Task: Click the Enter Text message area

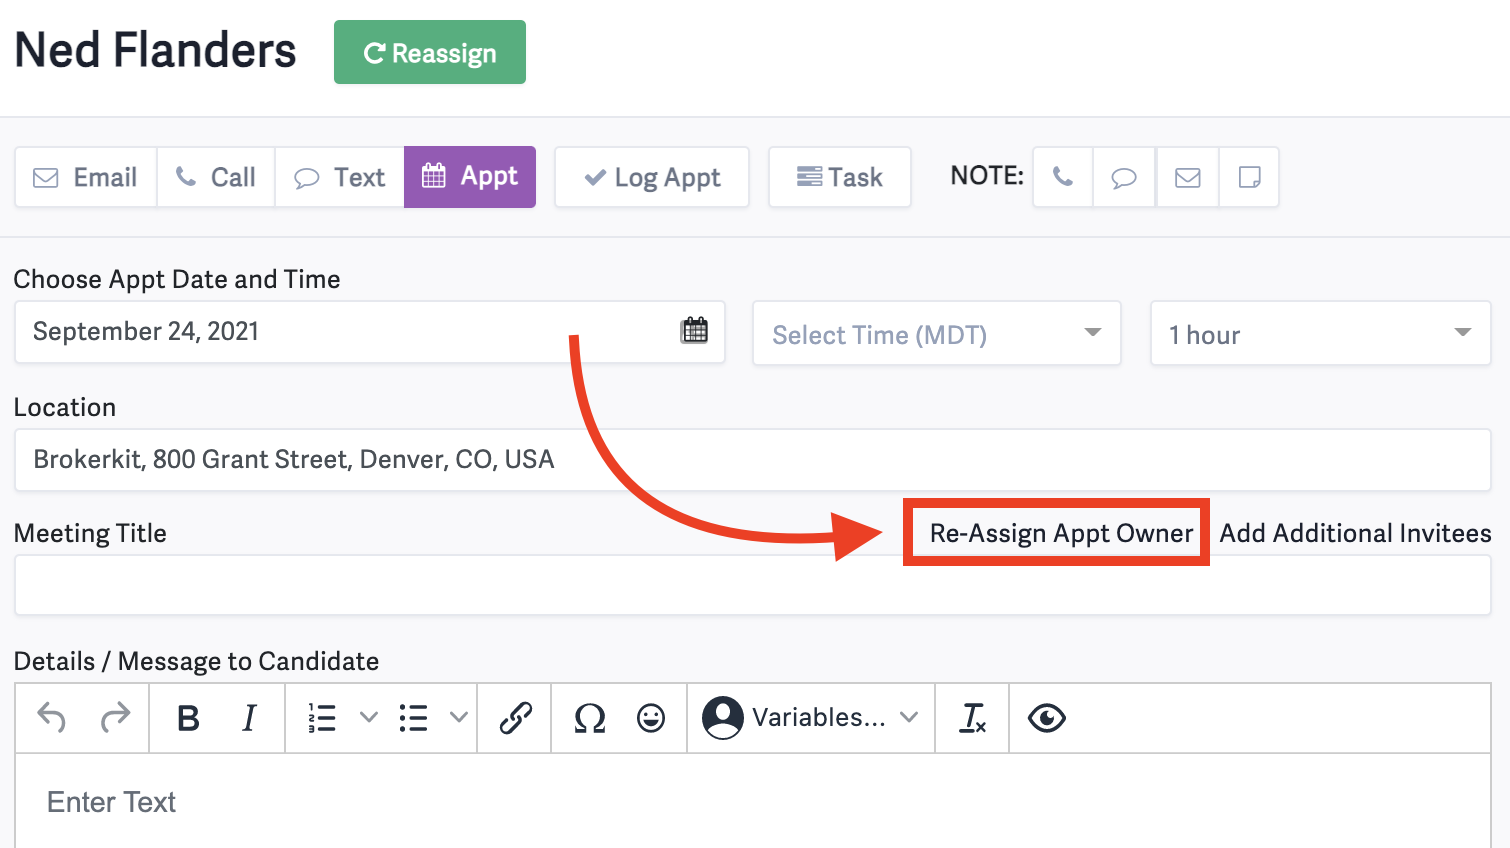Action: click(x=753, y=801)
